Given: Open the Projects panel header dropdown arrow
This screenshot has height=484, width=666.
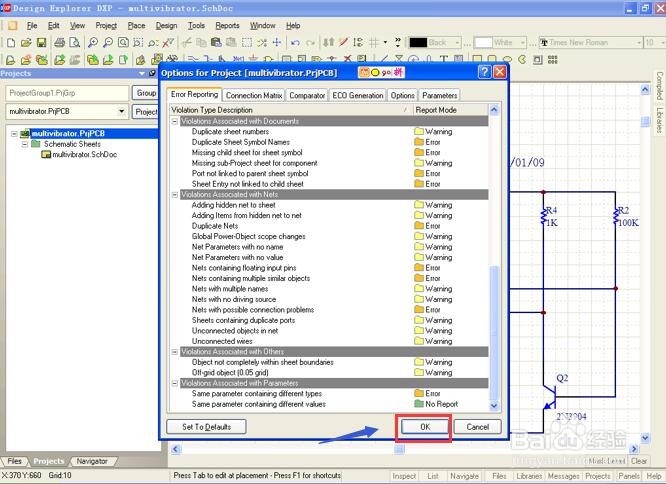Looking at the screenshot, I should tap(142, 73).
